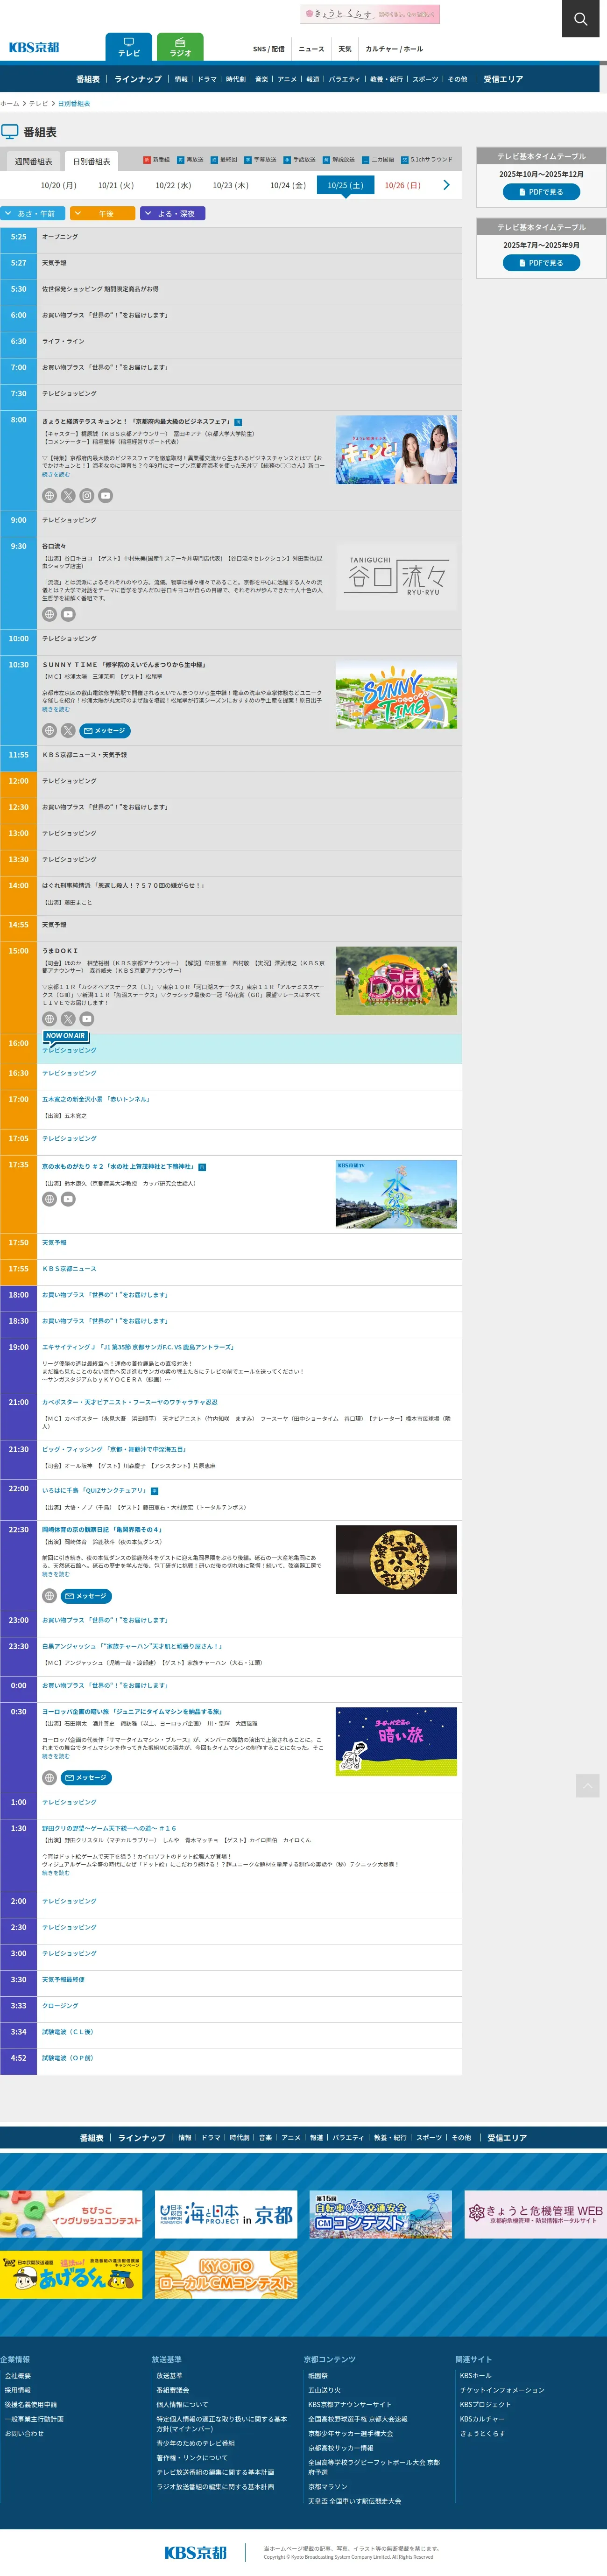The image size is (607, 2576).
Task: Select date 10/20 (月)
Action: click(x=58, y=185)
